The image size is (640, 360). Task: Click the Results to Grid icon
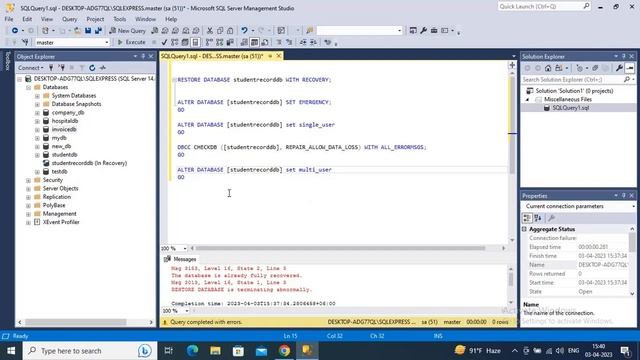pyautogui.click(x=254, y=42)
